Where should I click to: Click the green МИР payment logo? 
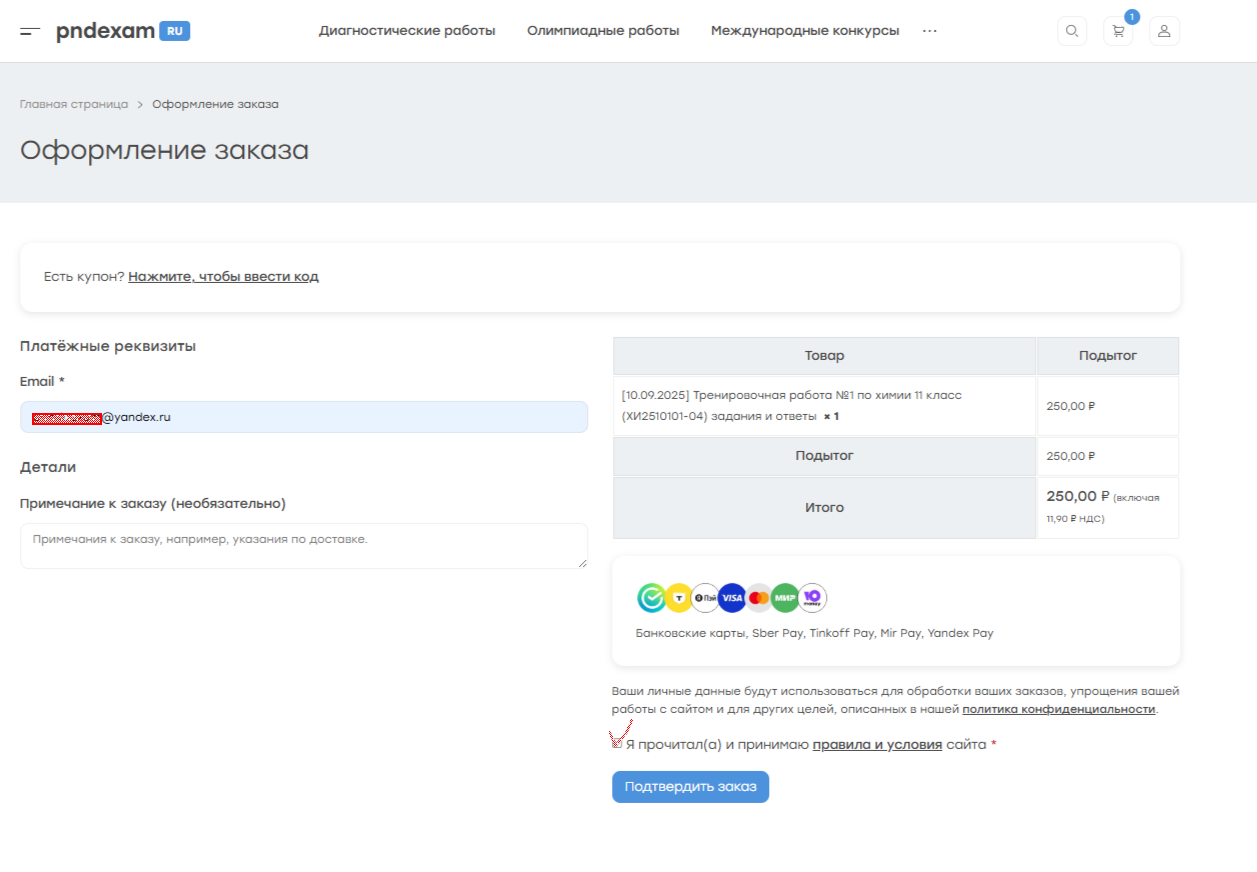click(x=785, y=598)
